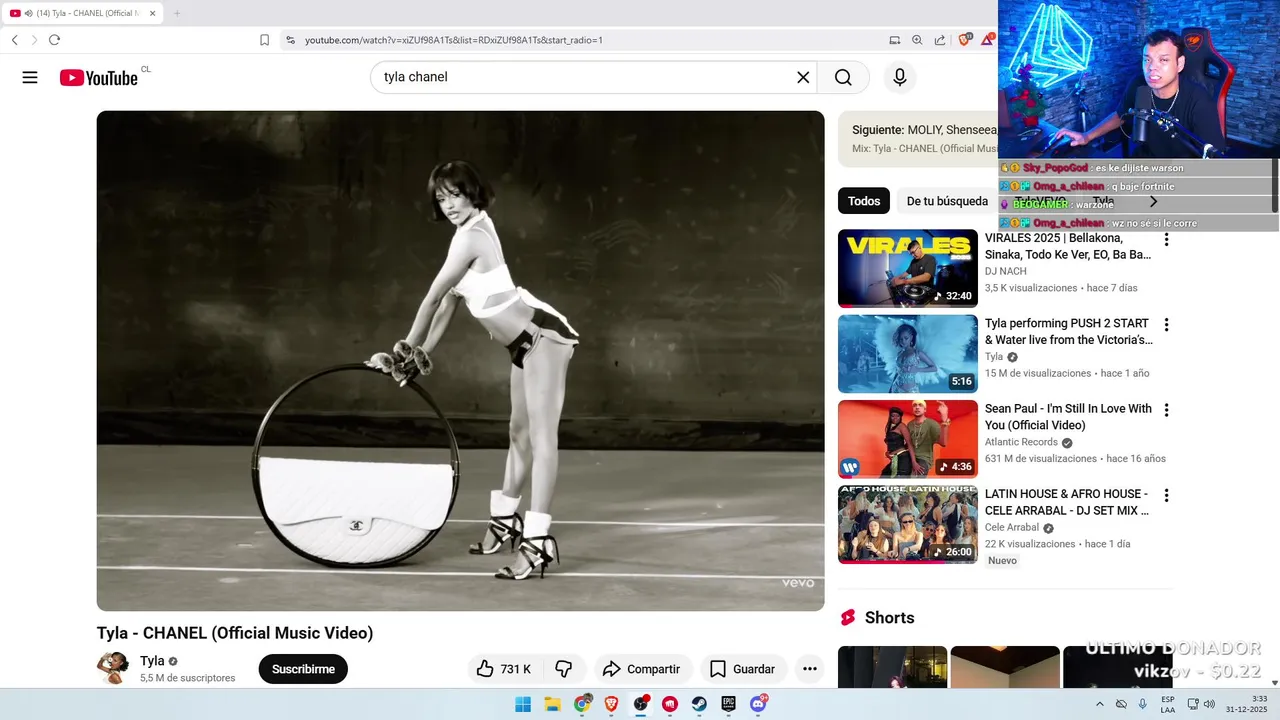This screenshot has height=720, width=1280.
Task: Open the Cele Arrabal channel link
Action: click(x=1012, y=527)
